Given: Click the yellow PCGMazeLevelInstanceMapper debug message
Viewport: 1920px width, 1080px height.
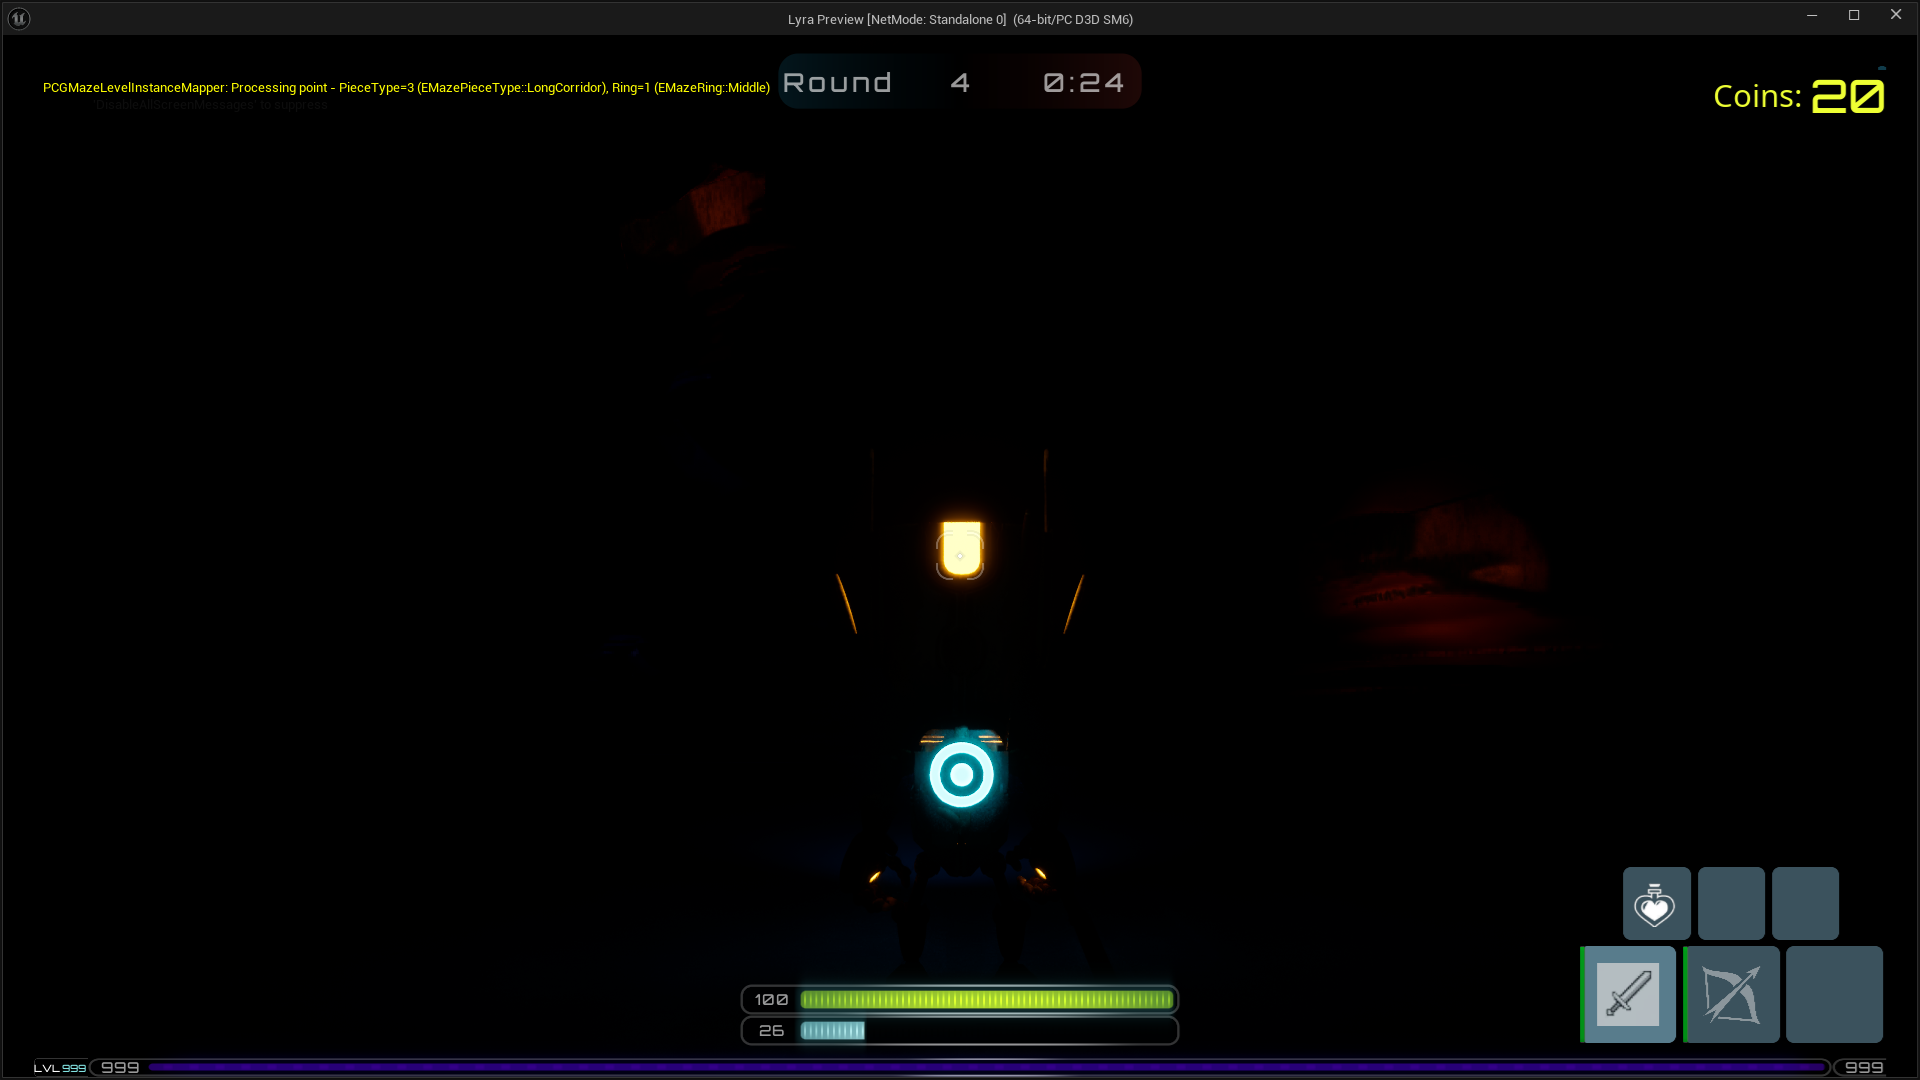Looking at the screenshot, I should tap(406, 87).
